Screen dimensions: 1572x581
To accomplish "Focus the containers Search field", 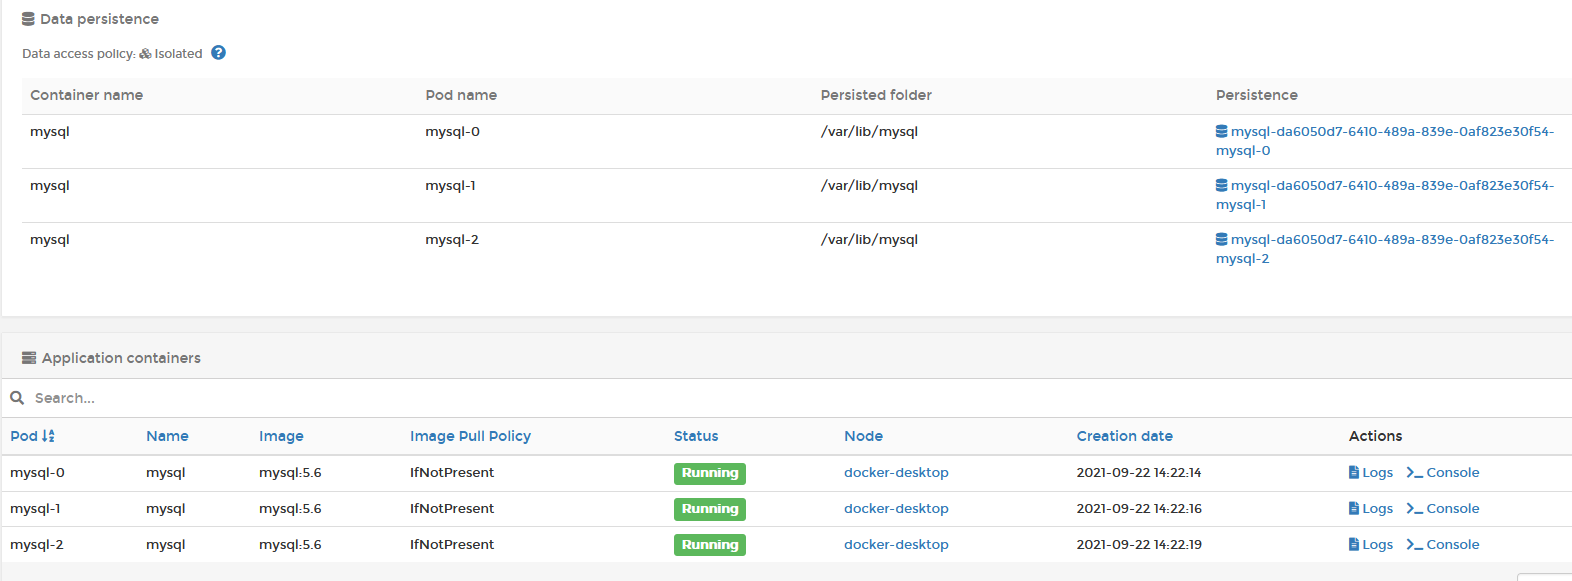I will point(786,398).
